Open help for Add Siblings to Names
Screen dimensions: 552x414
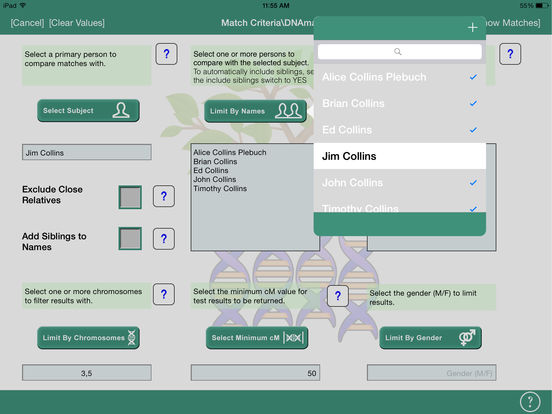coord(164,239)
